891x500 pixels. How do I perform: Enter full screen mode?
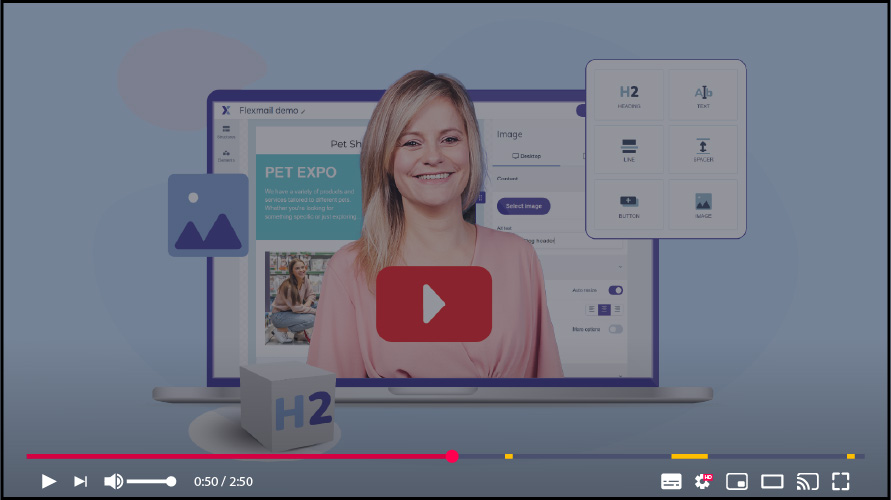tap(840, 481)
